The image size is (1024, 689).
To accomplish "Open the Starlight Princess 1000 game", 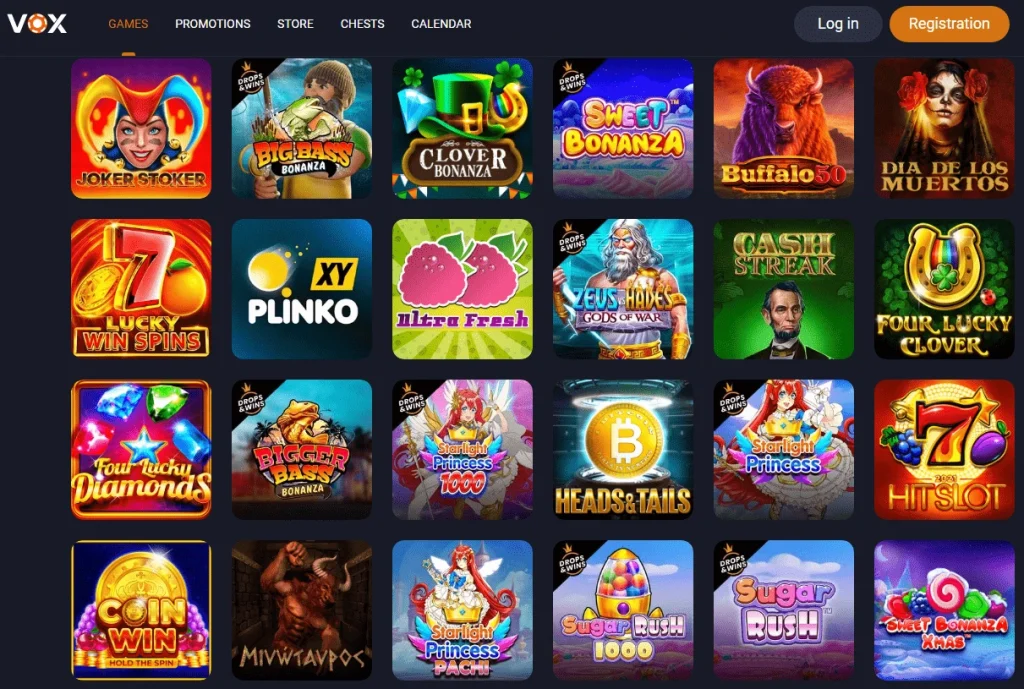I will click(x=462, y=449).
